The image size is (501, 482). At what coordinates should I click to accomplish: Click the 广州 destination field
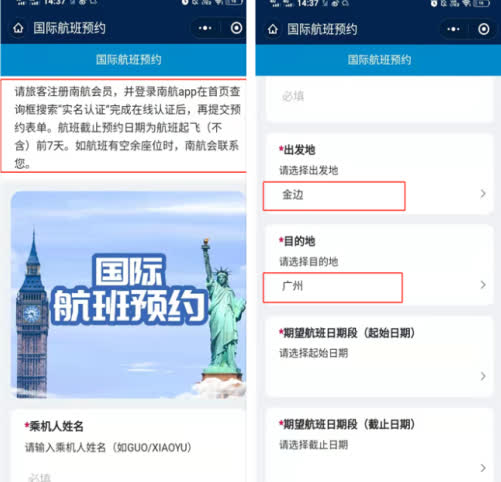333,287
